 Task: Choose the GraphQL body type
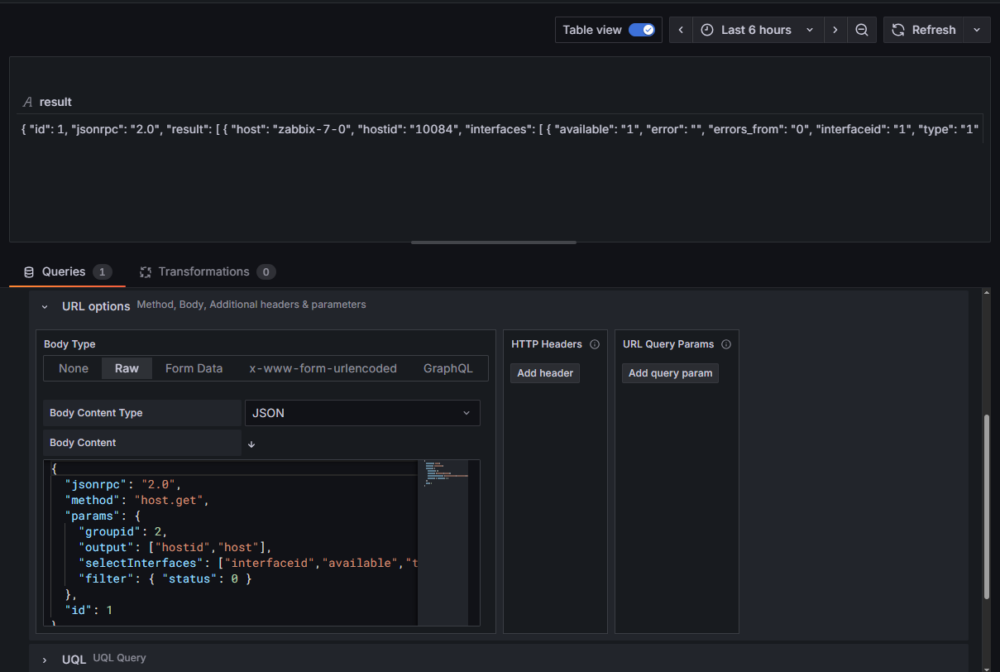click(447, 368)
